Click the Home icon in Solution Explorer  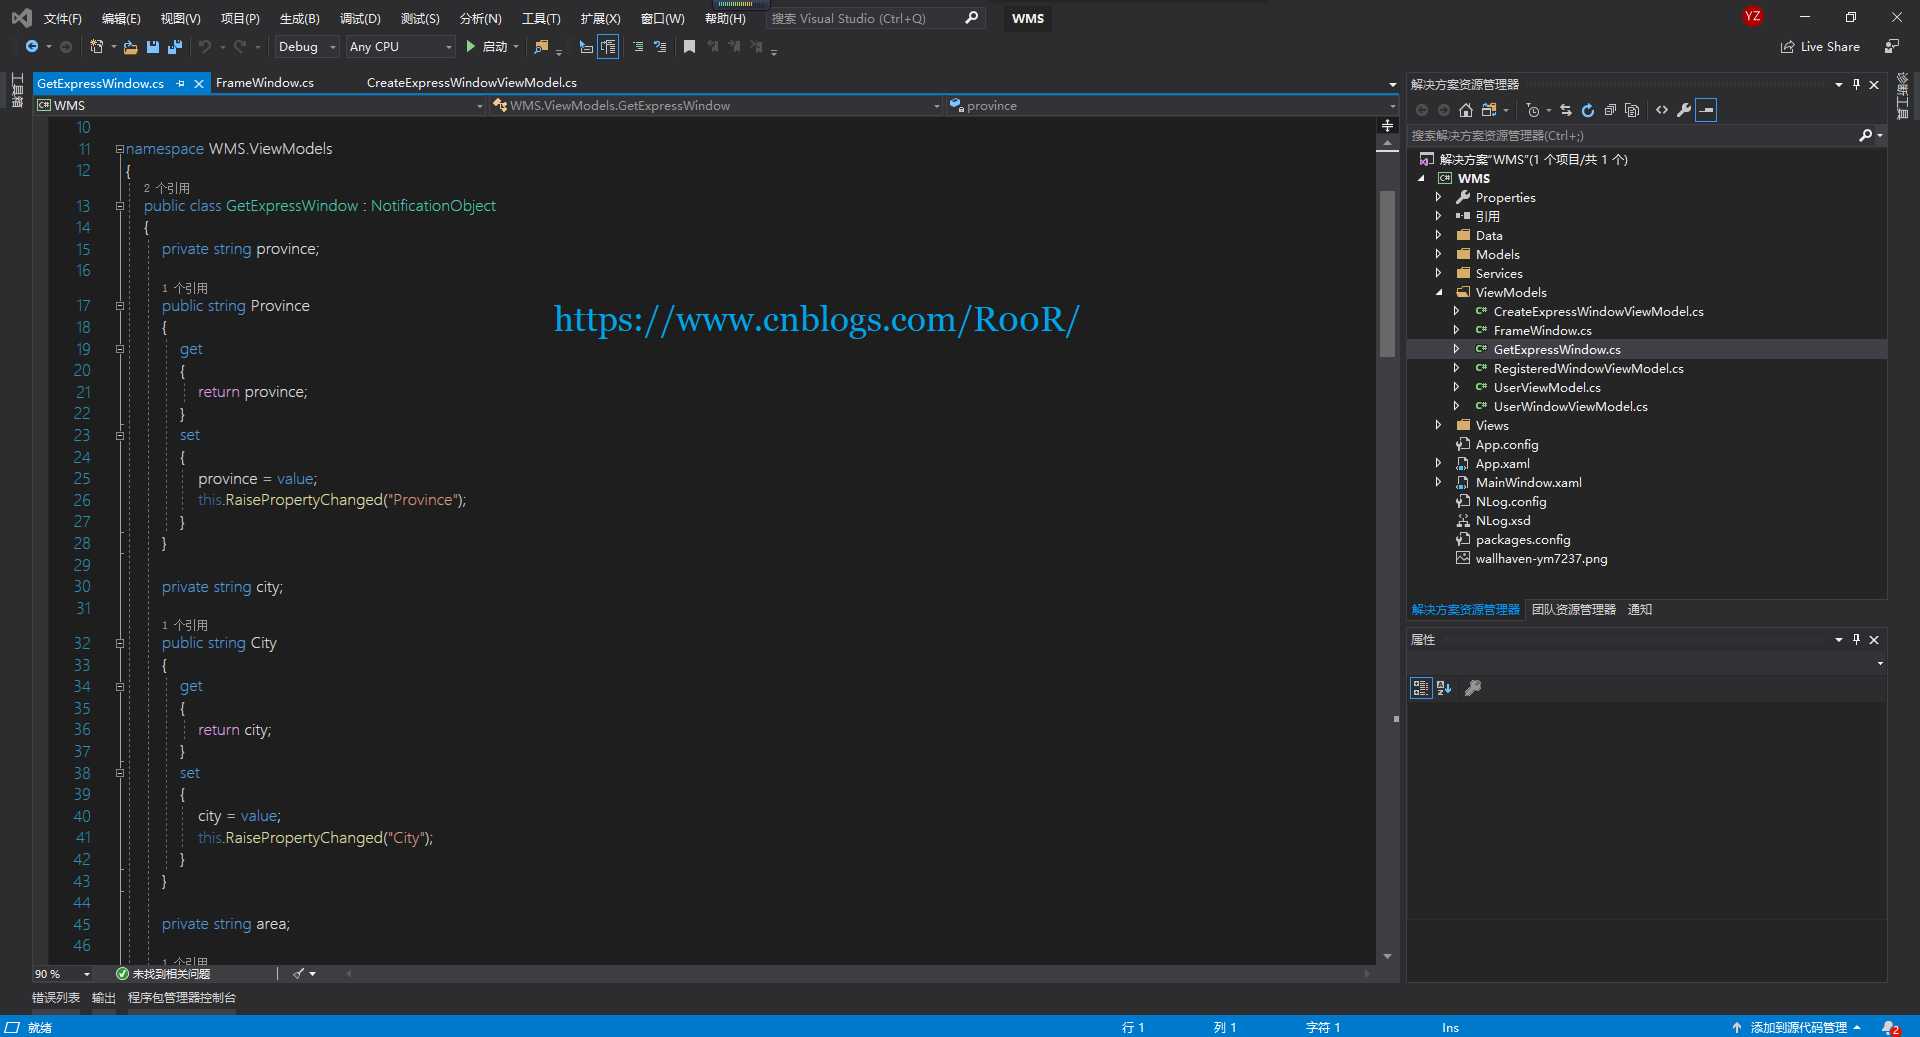pyautogui.click(x=1466, y=110)
